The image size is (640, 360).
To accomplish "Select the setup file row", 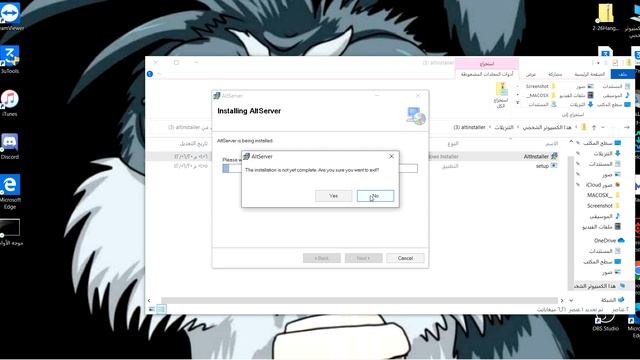I will point(352,166).
